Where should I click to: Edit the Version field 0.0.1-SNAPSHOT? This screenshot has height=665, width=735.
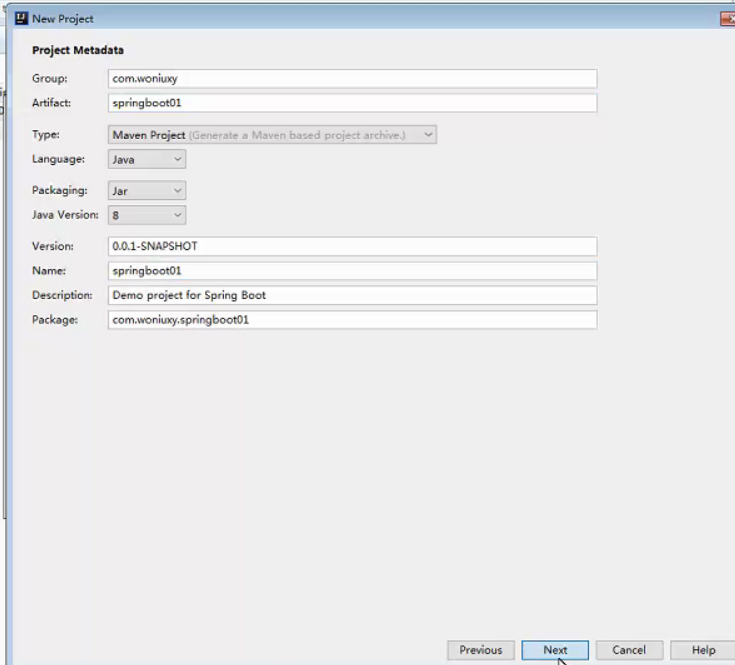[352, 246]
